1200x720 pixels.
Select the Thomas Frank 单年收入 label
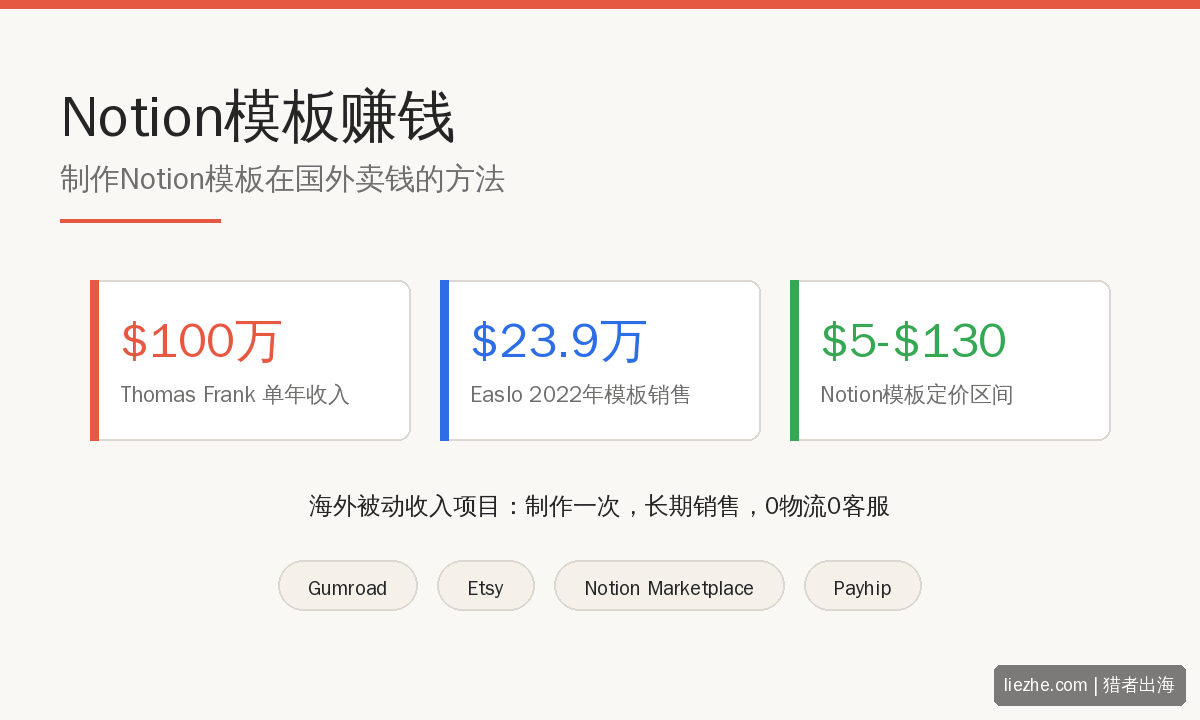tap(234, 395)
